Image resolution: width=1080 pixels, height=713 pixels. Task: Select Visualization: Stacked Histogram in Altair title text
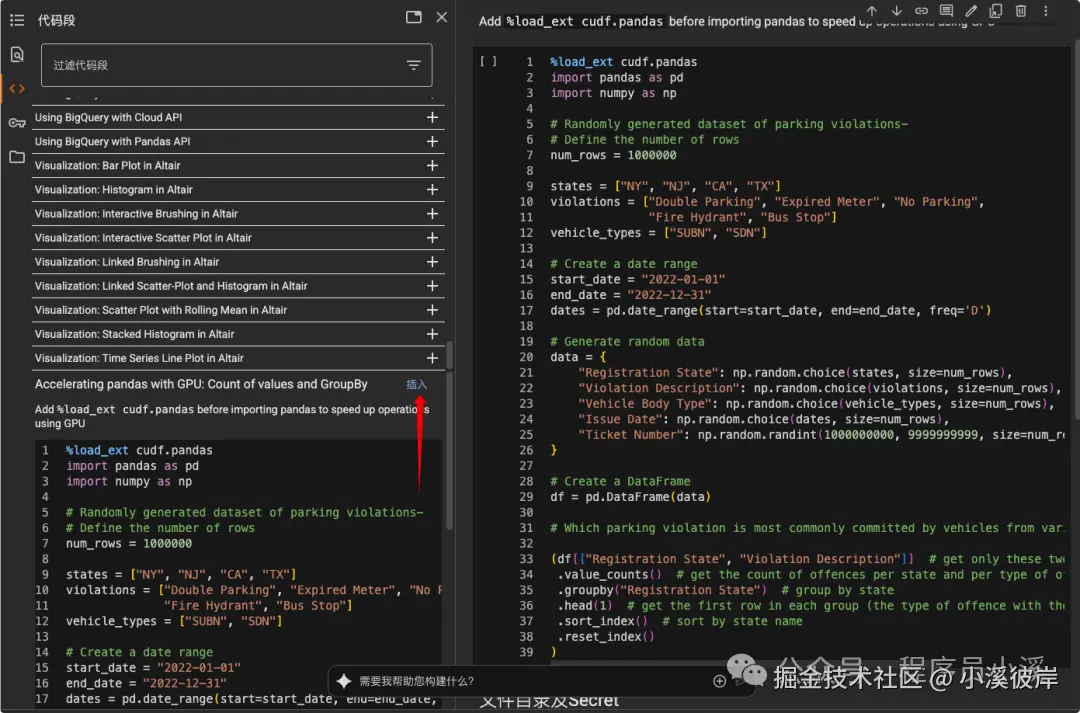click(x=134, y=334)
